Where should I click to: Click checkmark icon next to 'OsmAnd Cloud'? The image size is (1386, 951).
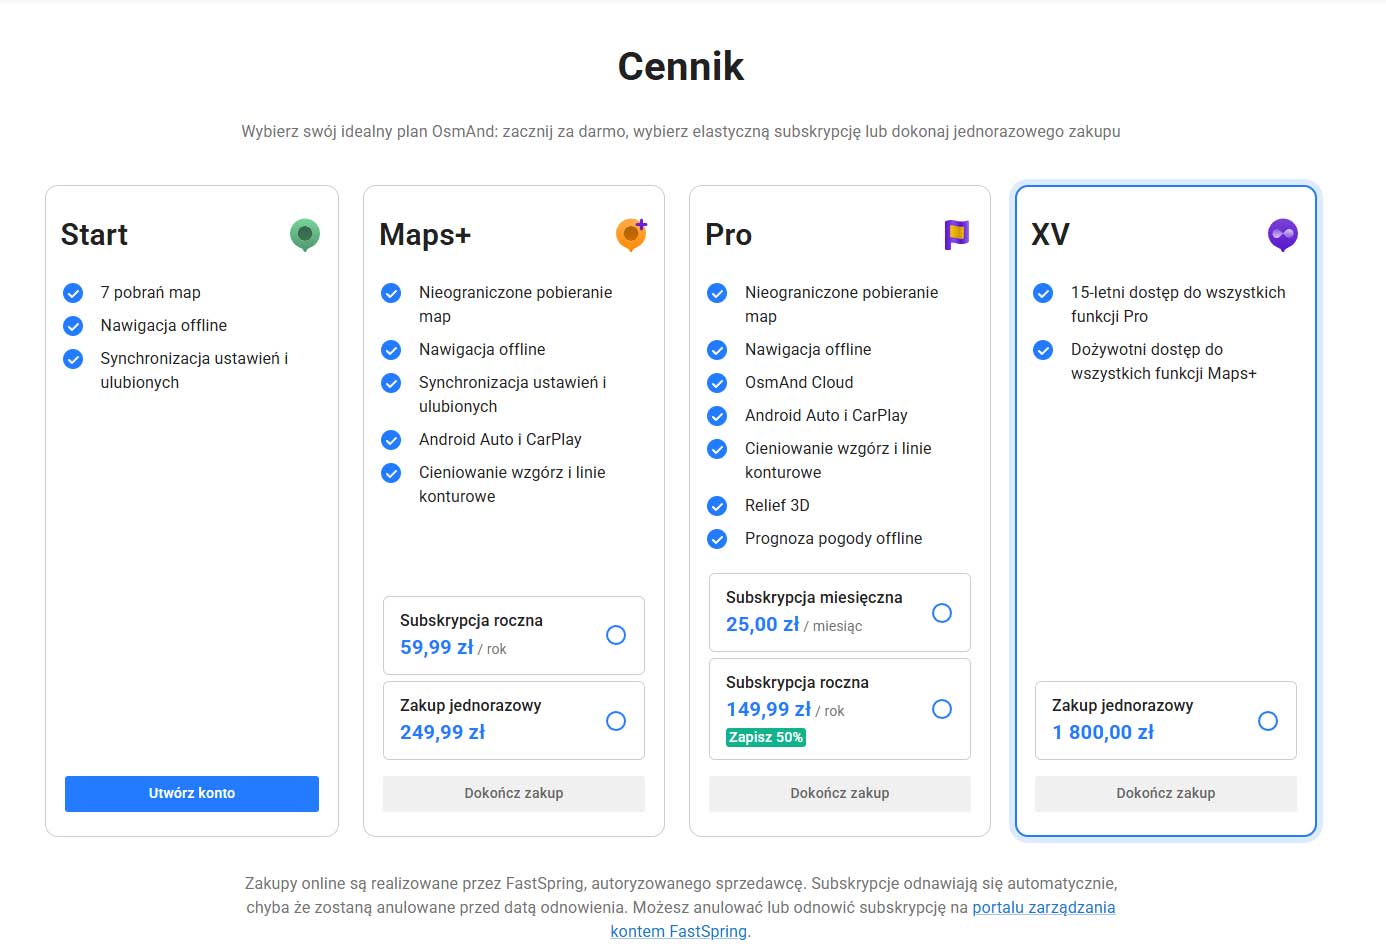click(717, 383)
